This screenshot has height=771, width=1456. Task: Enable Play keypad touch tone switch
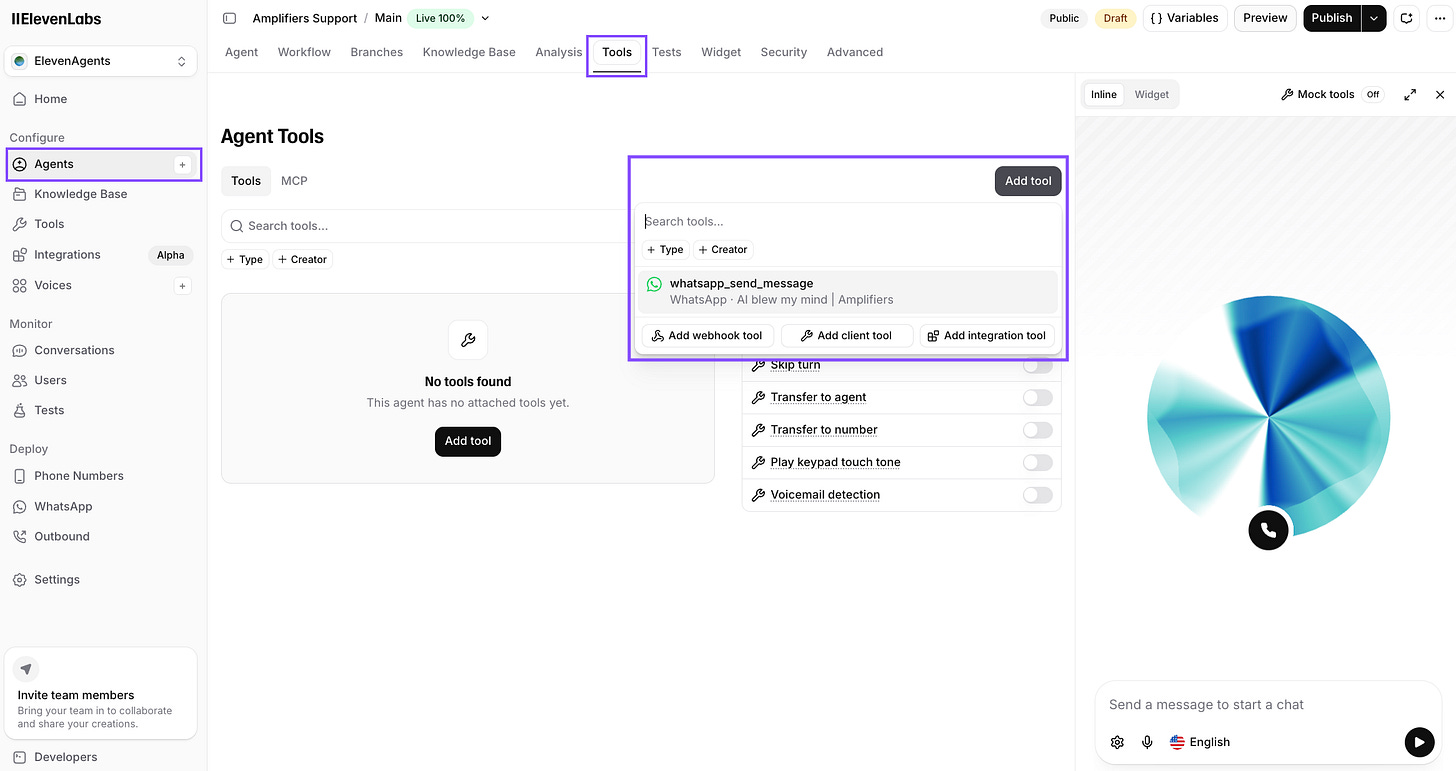point(1038,462)
